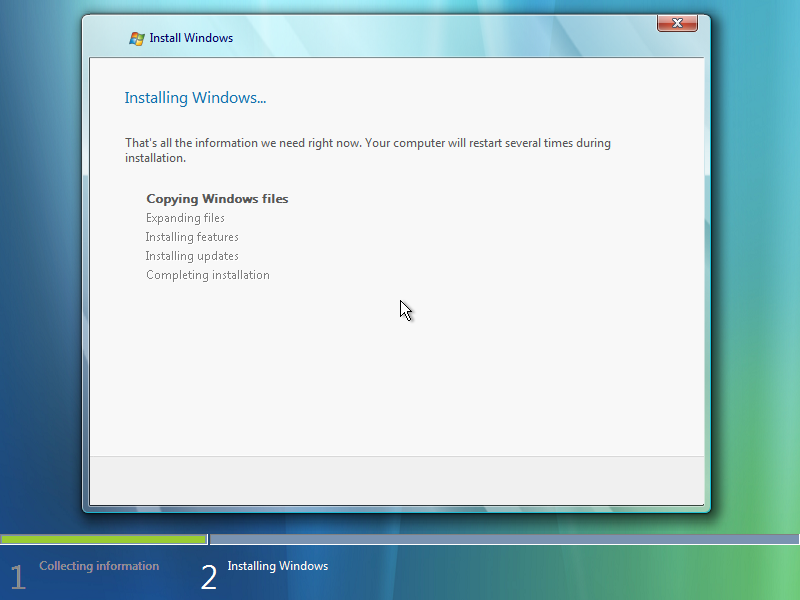This screenshot has height=600, width=800.
Task: Click the Completing installation step entry
Action: 208,275
